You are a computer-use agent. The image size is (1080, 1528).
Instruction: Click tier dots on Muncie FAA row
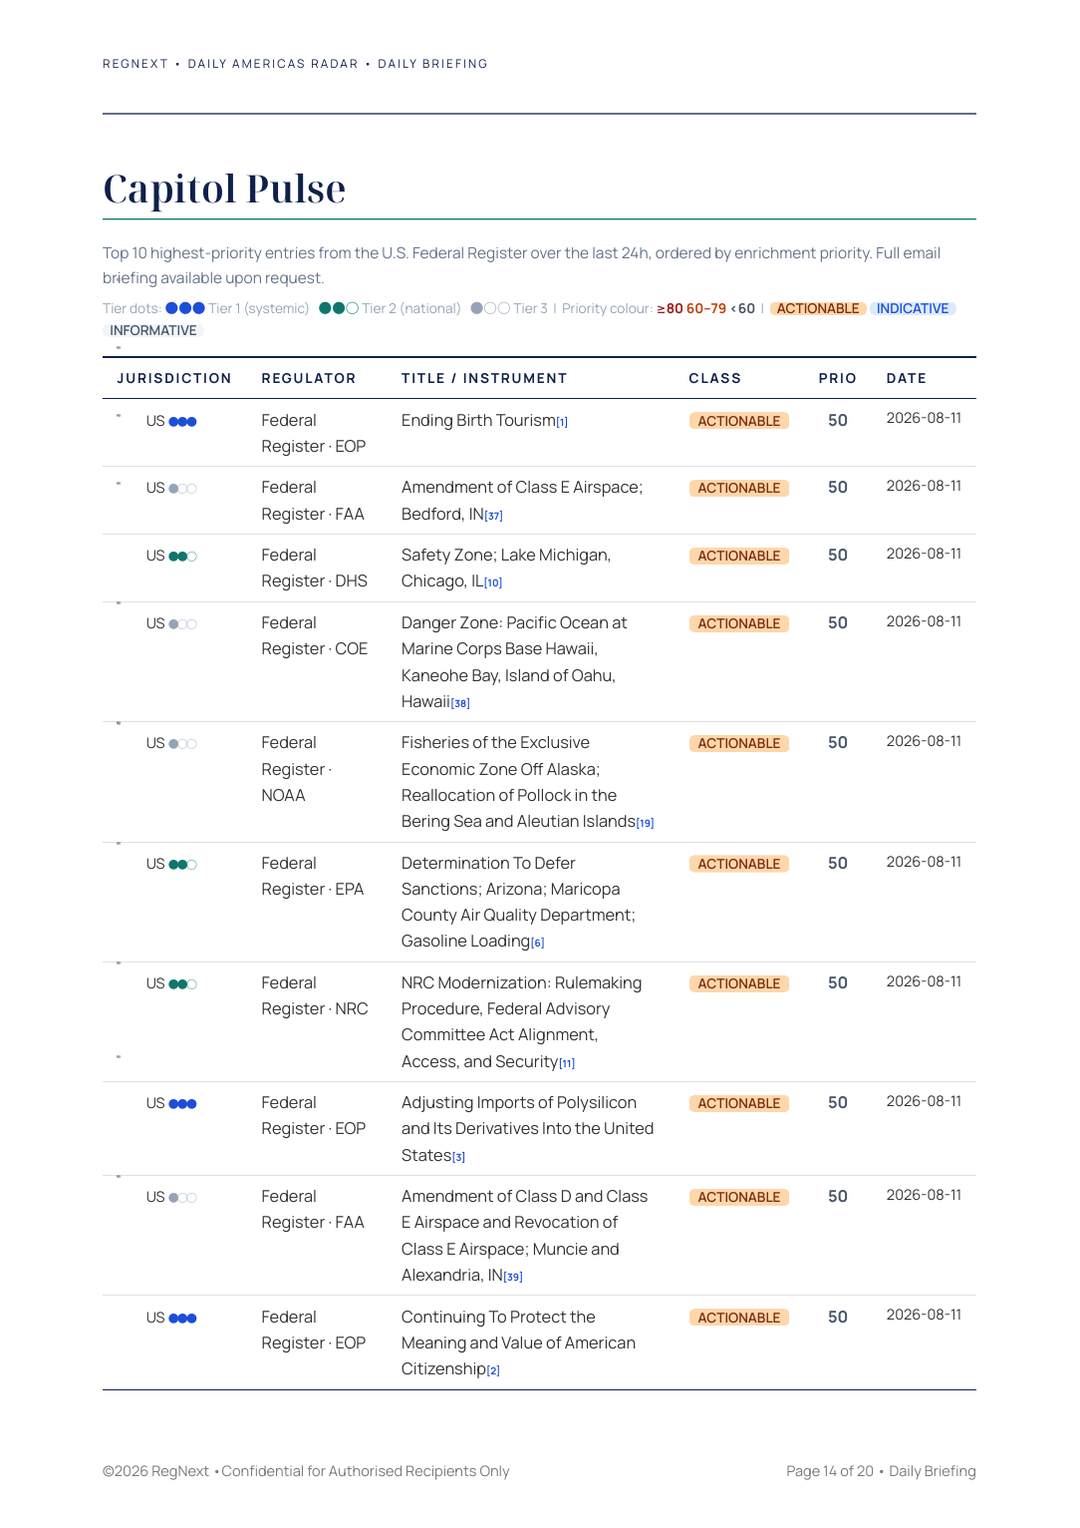[183, 1199]
